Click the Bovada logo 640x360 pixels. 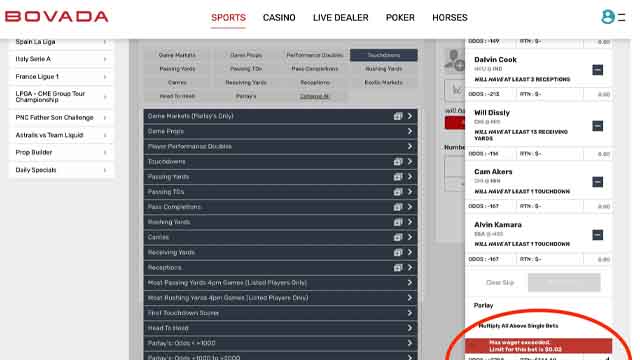pos(56,16)
